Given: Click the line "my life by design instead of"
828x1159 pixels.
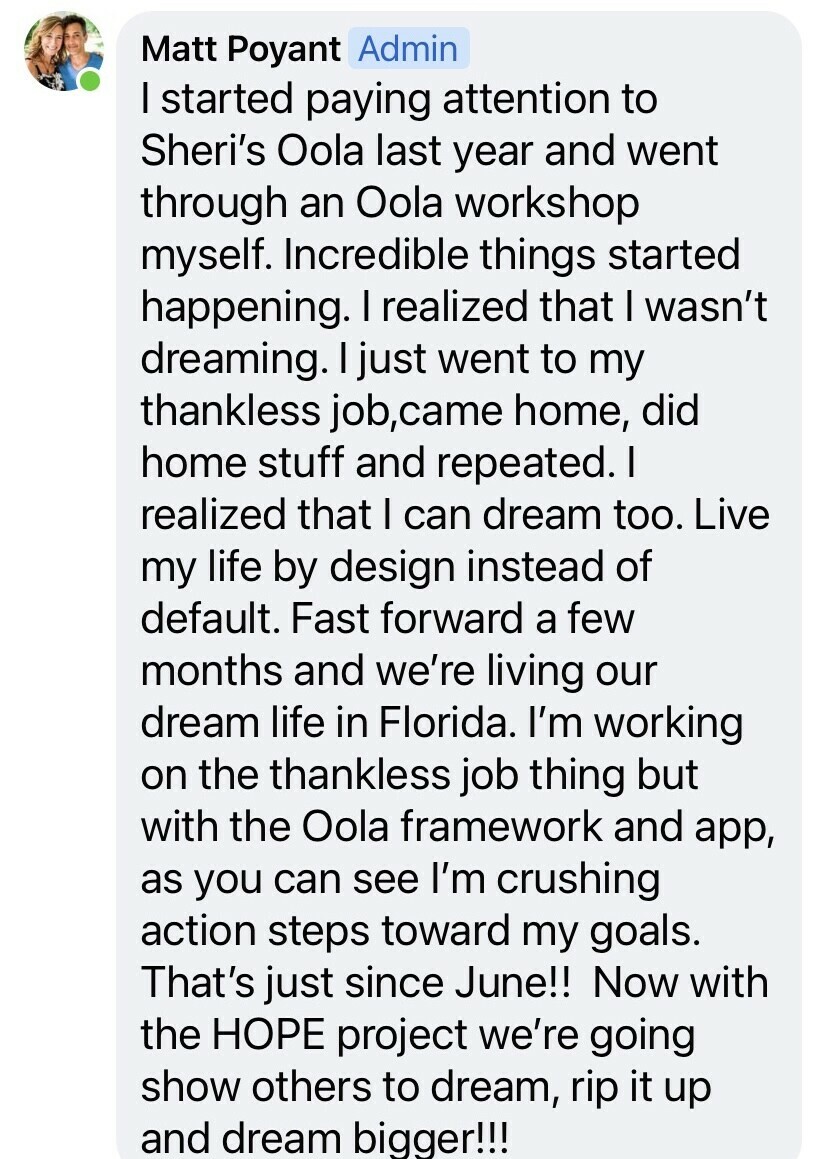Looking at the screenshot, I should coord(396,567).
